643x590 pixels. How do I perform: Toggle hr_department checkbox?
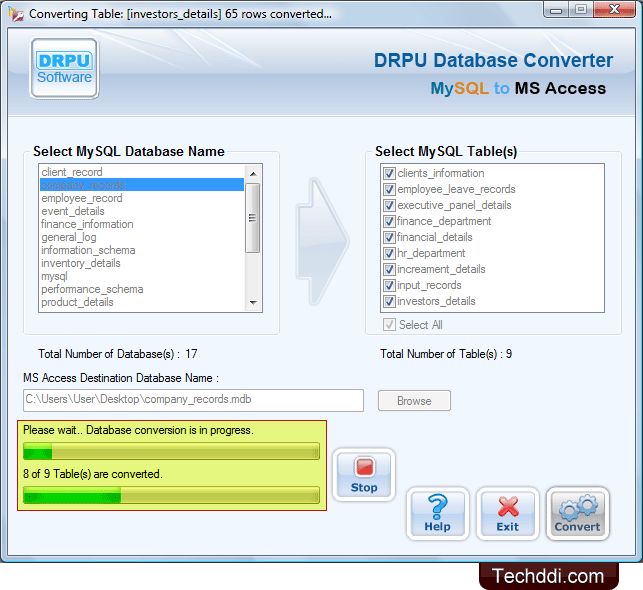pos(389,253)
